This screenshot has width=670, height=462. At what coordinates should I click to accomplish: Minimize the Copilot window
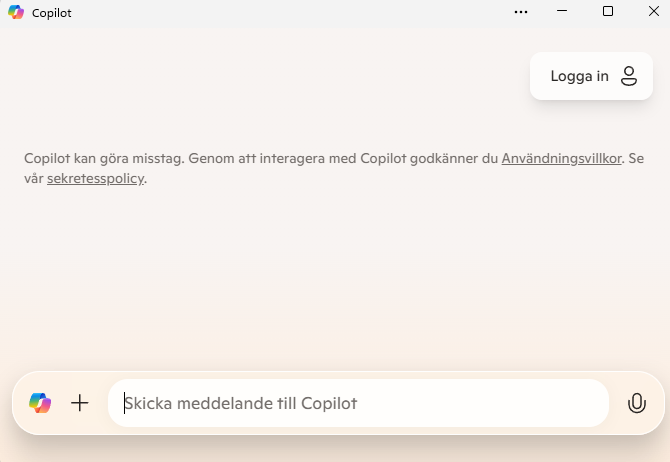pos(562,11)
